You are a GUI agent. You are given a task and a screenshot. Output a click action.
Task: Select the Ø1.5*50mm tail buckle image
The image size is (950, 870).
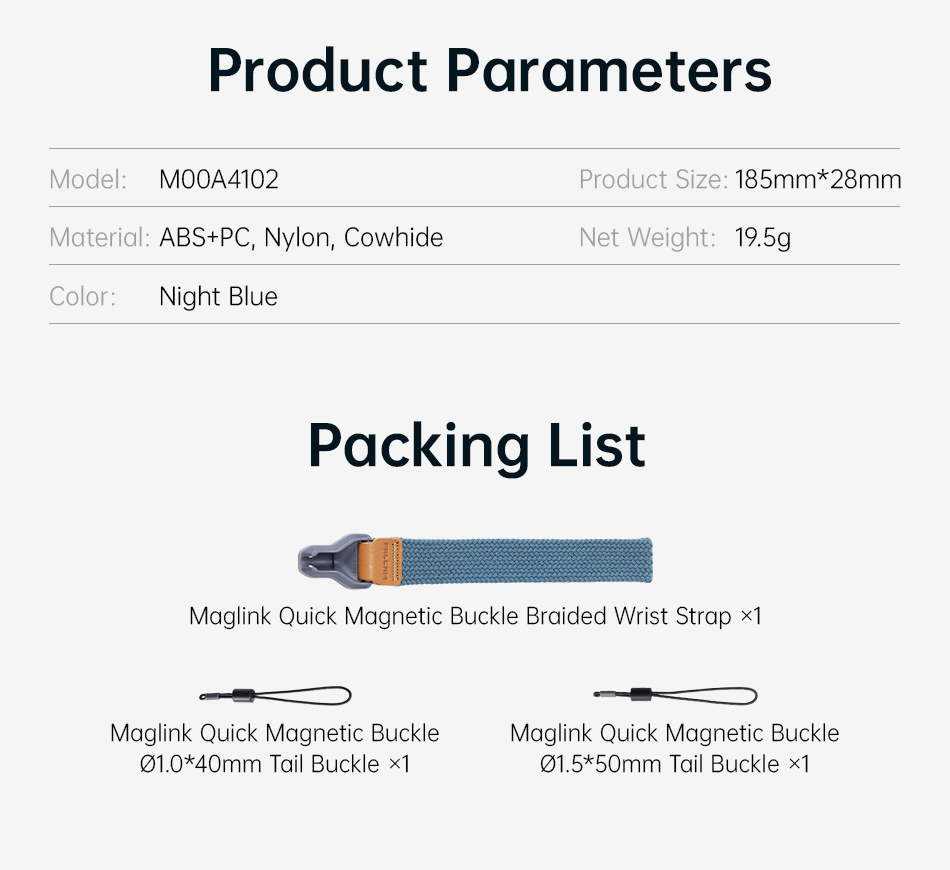click(x=675, y=695)
